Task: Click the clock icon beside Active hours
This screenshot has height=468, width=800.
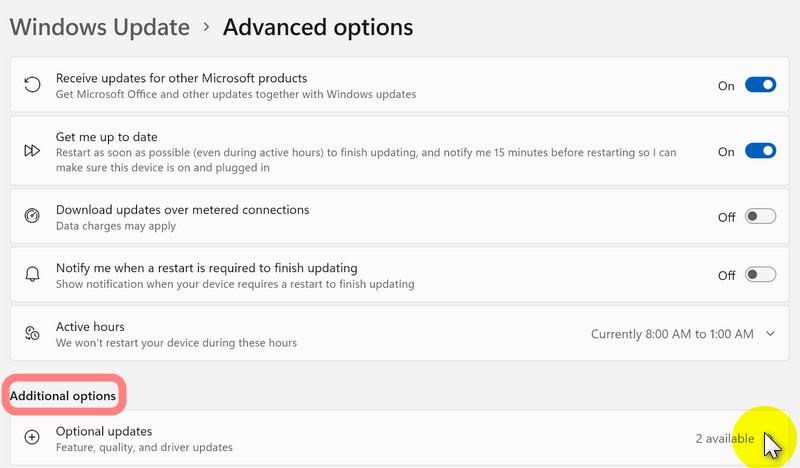Action: (x=32, y=334)
